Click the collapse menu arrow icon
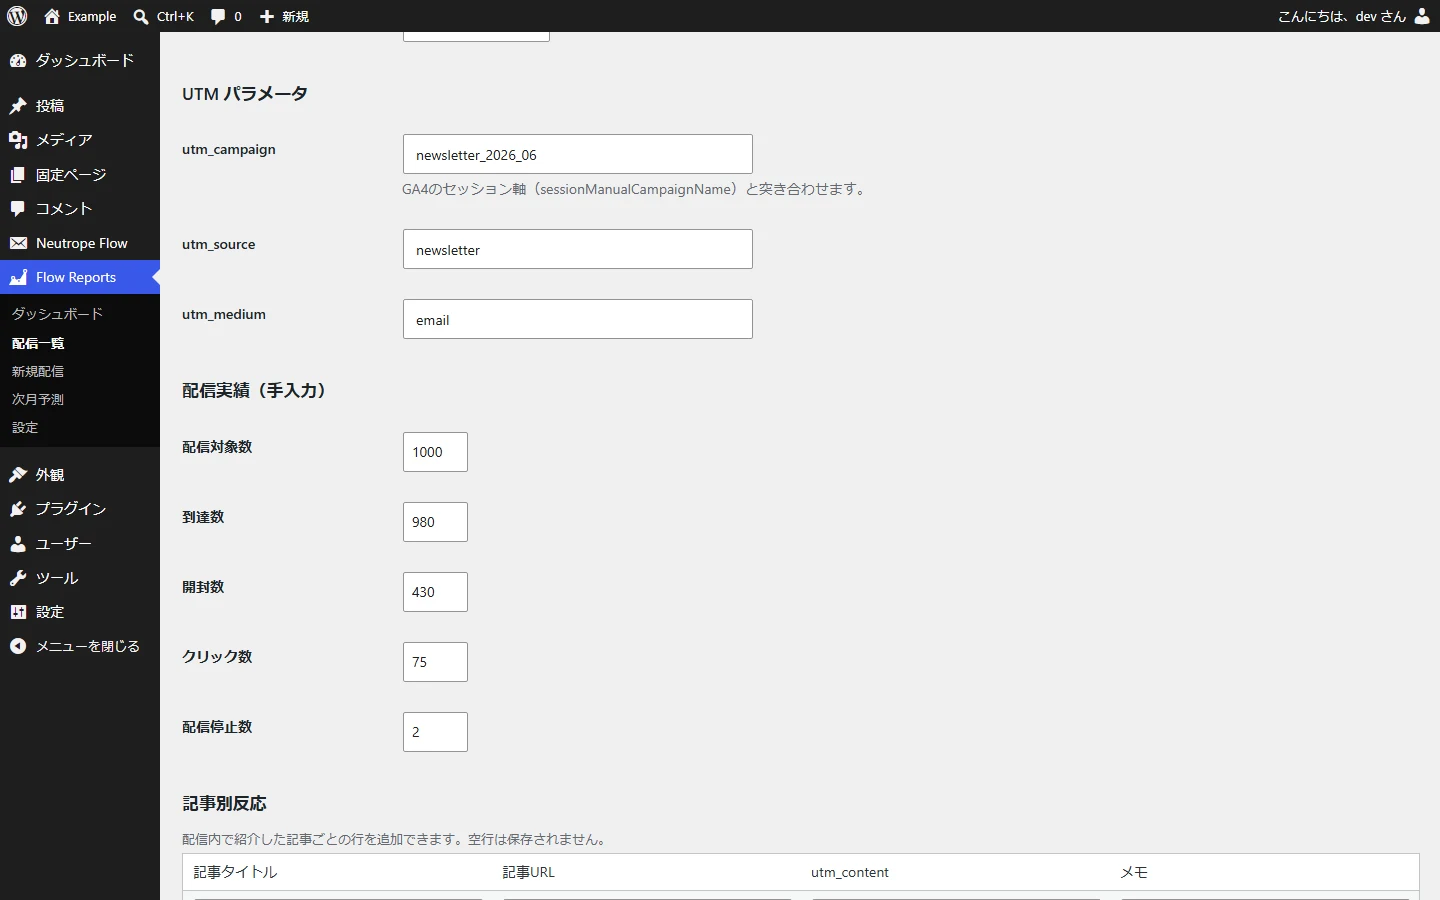This screenshot has height=900, width=1440. (x=18, y=647)
